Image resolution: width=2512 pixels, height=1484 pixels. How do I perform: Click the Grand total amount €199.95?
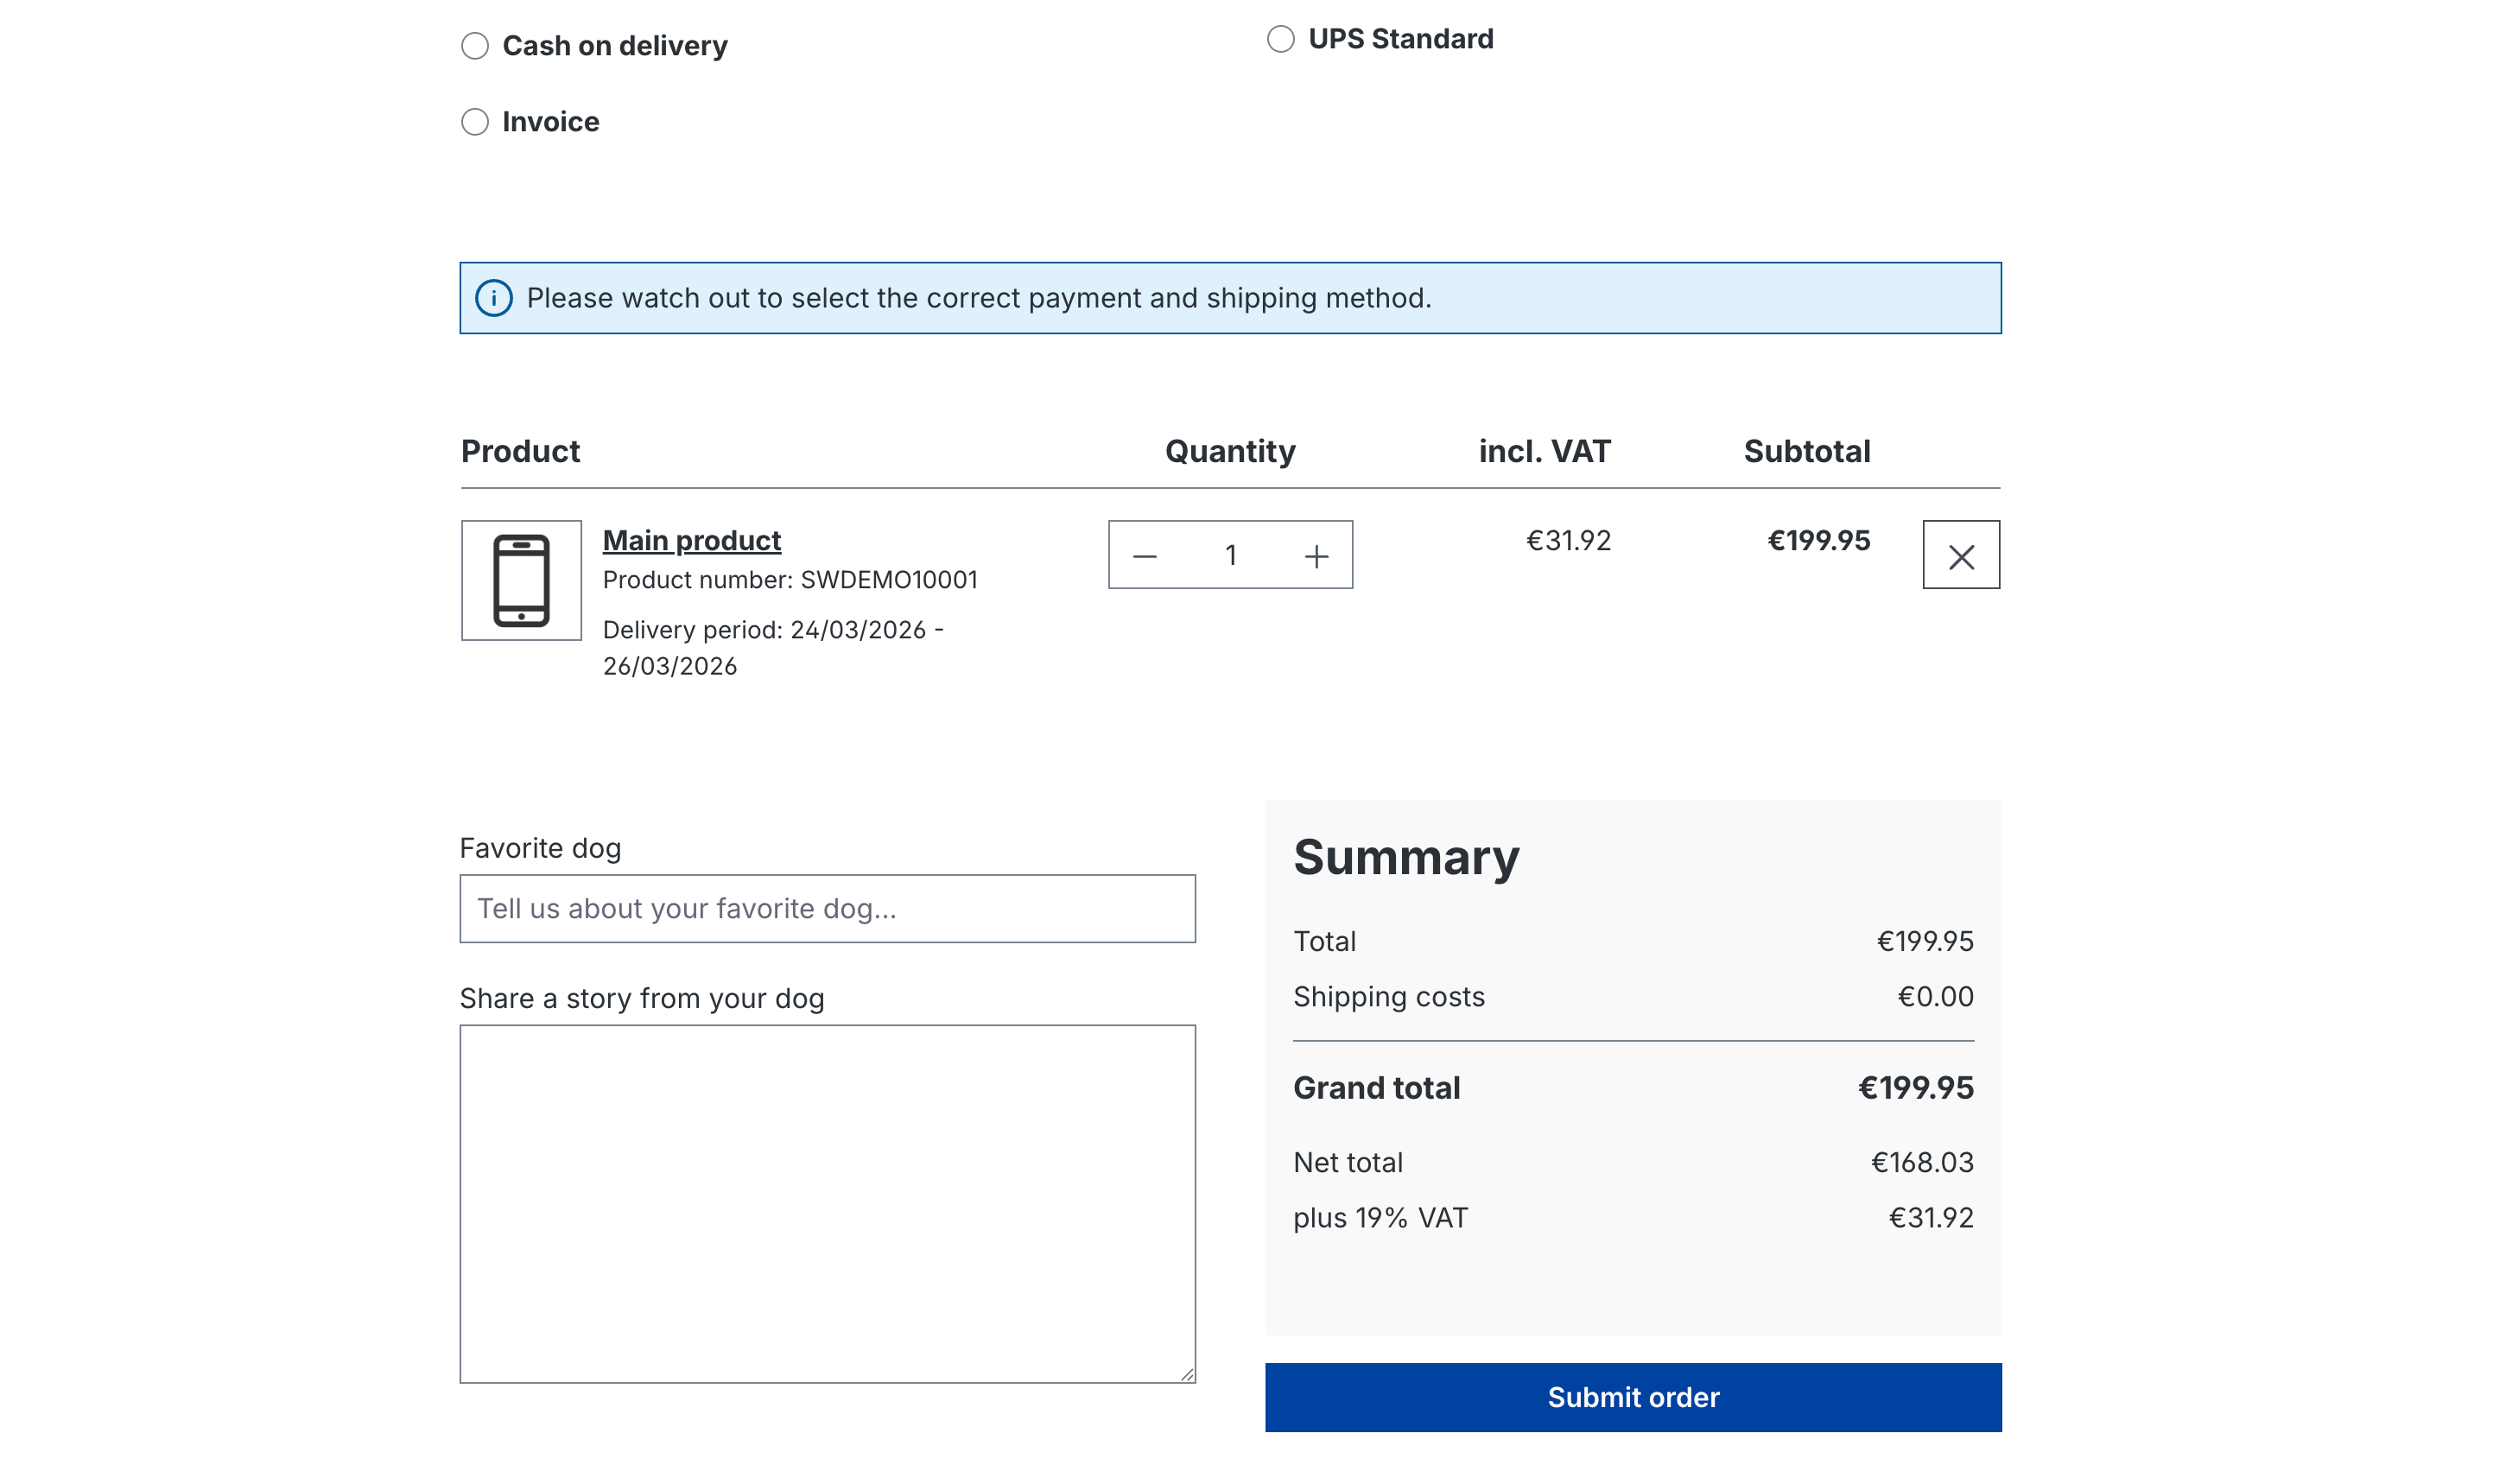click(1915, 1088)
